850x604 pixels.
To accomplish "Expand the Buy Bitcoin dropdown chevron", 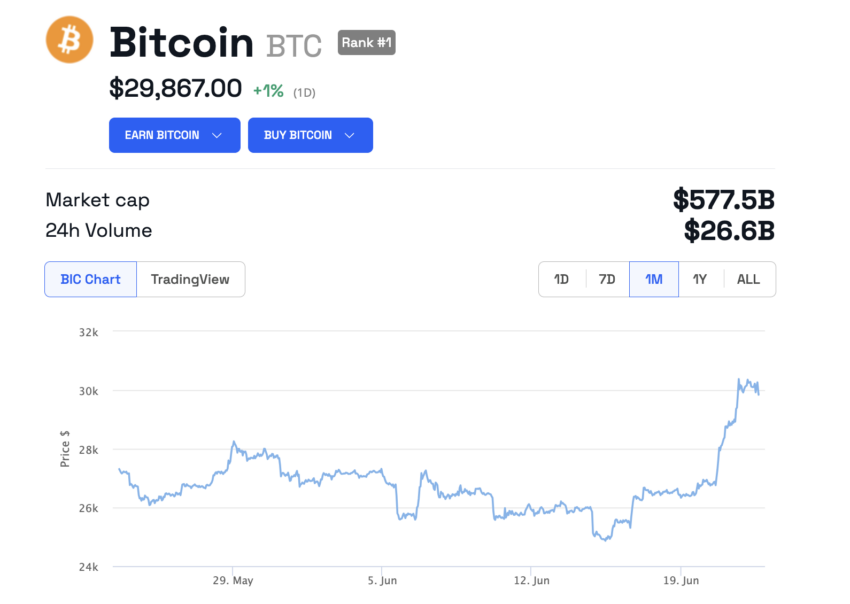I will (349, 135).
